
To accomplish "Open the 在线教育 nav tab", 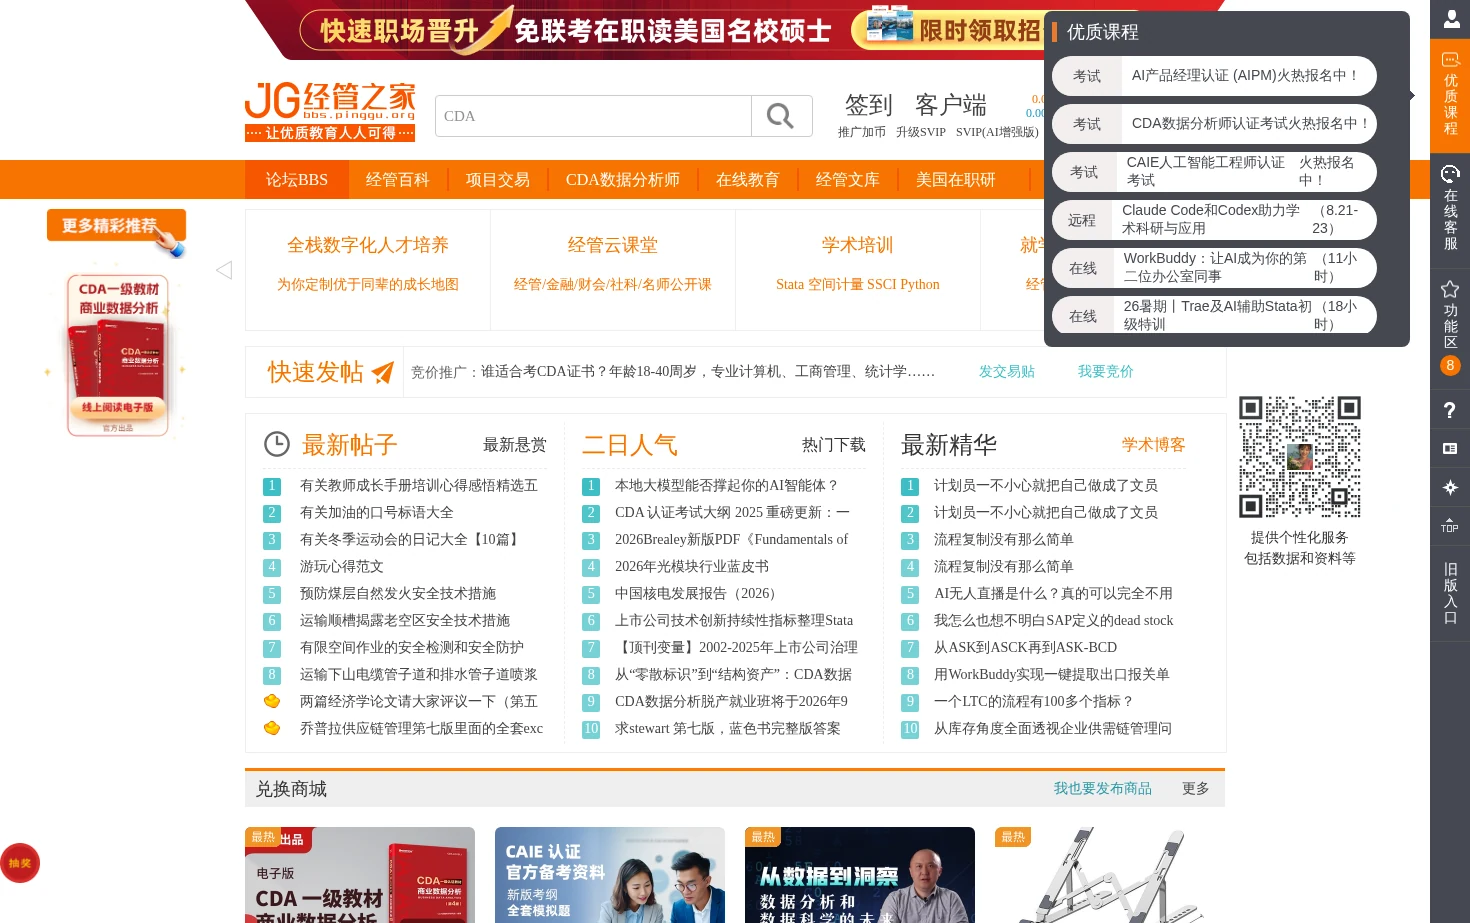I will 748,180.
